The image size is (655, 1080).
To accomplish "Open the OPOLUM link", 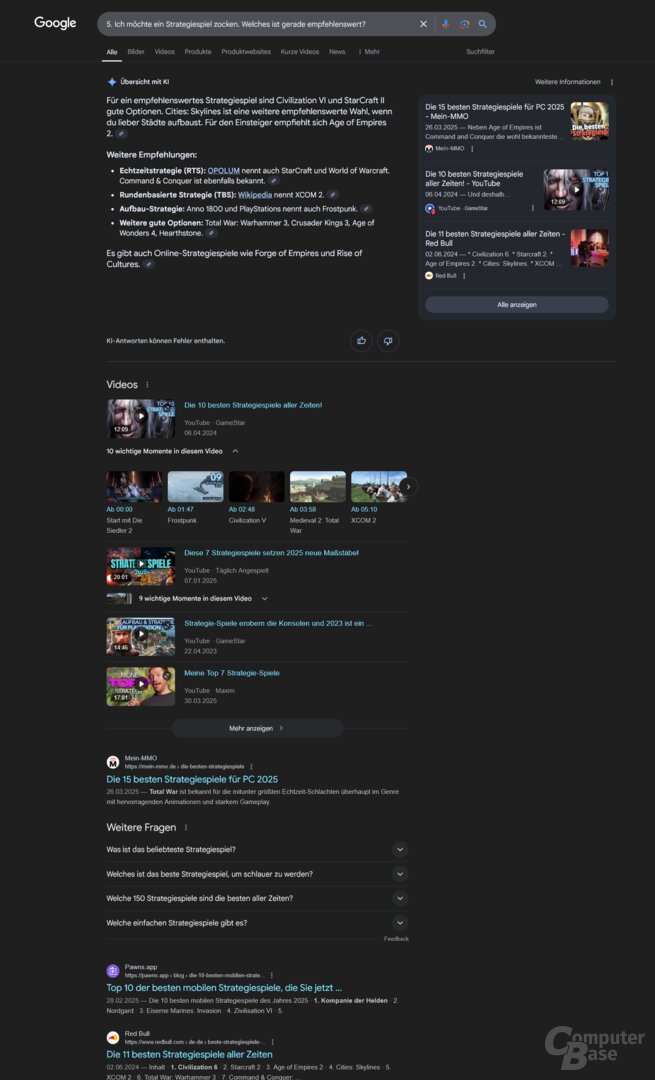I will point(223,170).
